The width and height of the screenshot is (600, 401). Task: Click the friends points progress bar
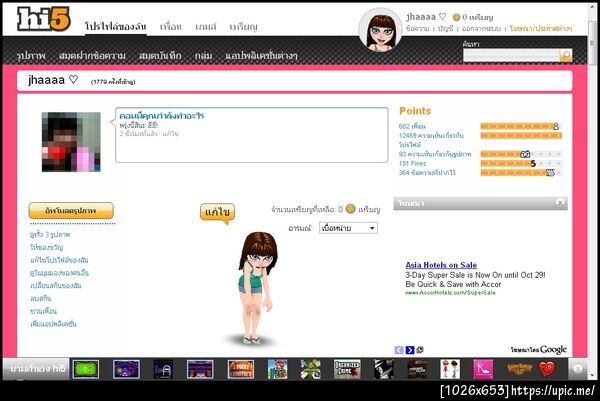click(521, 126)
